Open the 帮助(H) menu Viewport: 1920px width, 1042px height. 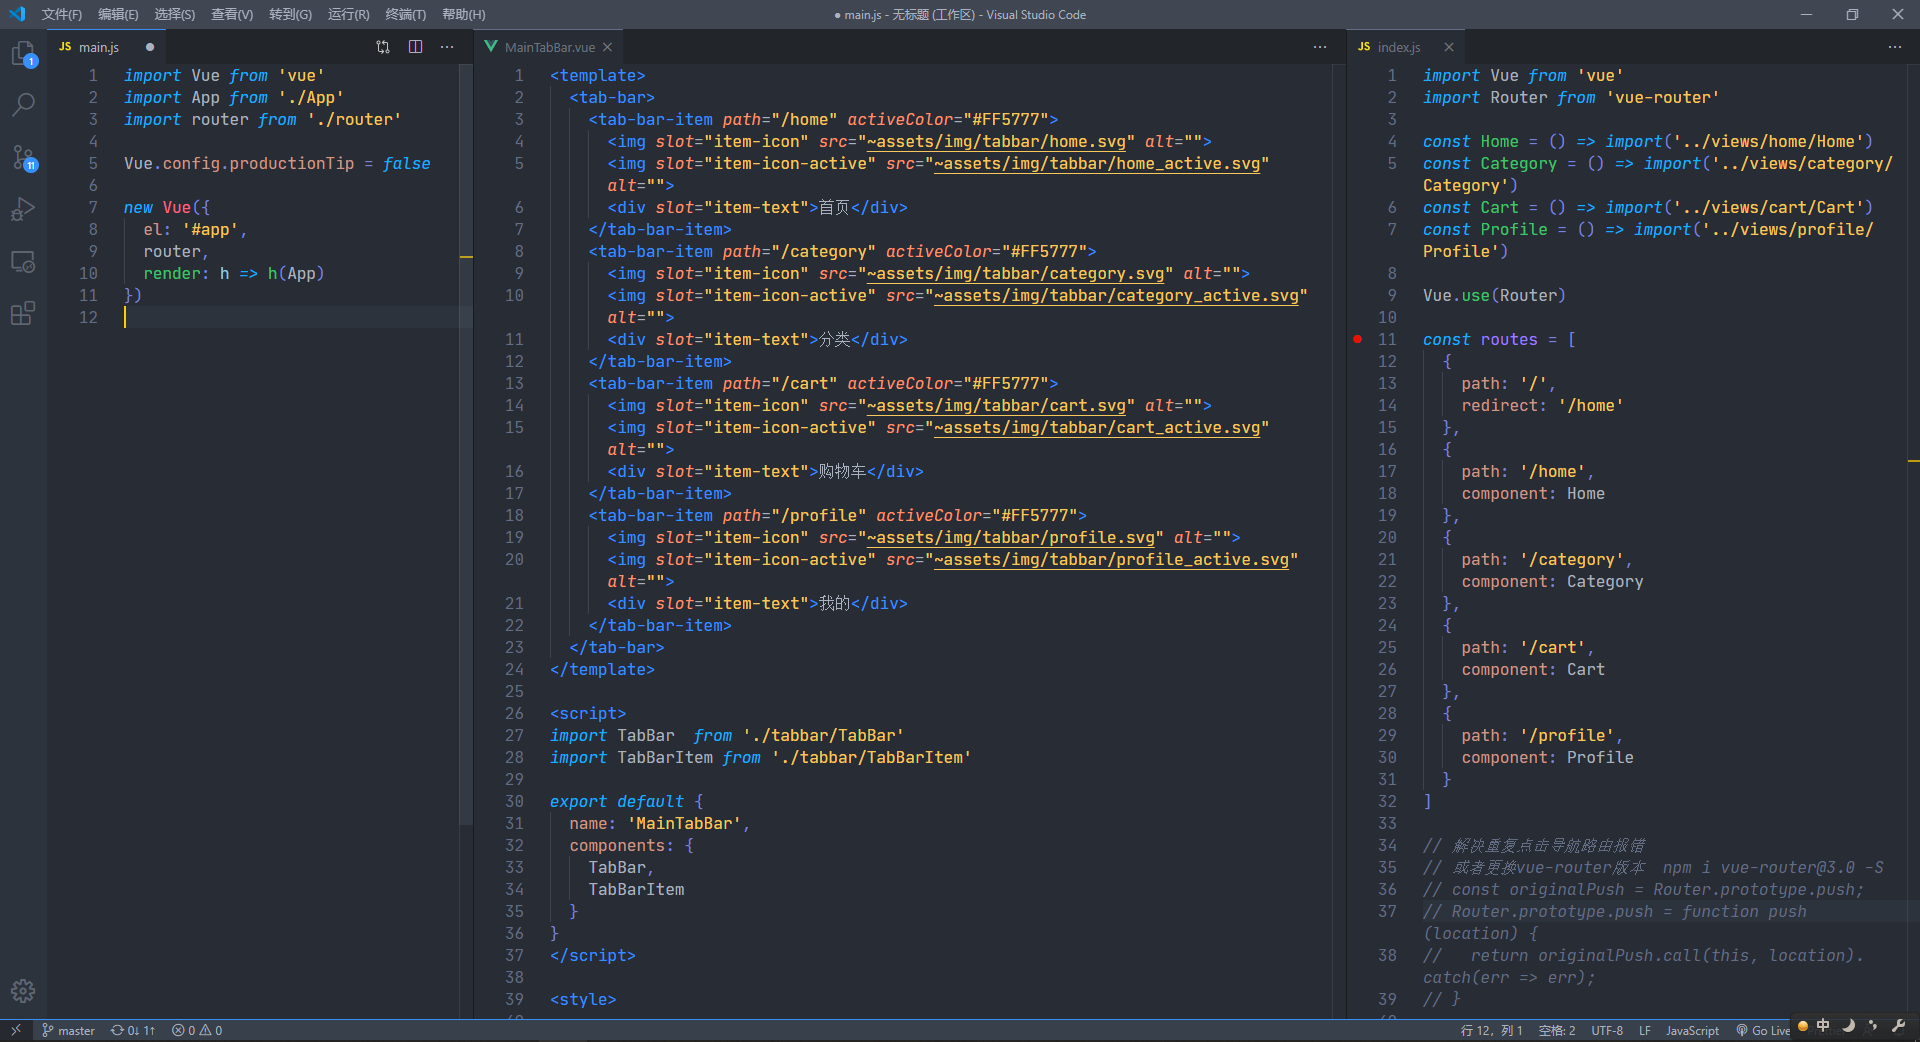[463, 14]
